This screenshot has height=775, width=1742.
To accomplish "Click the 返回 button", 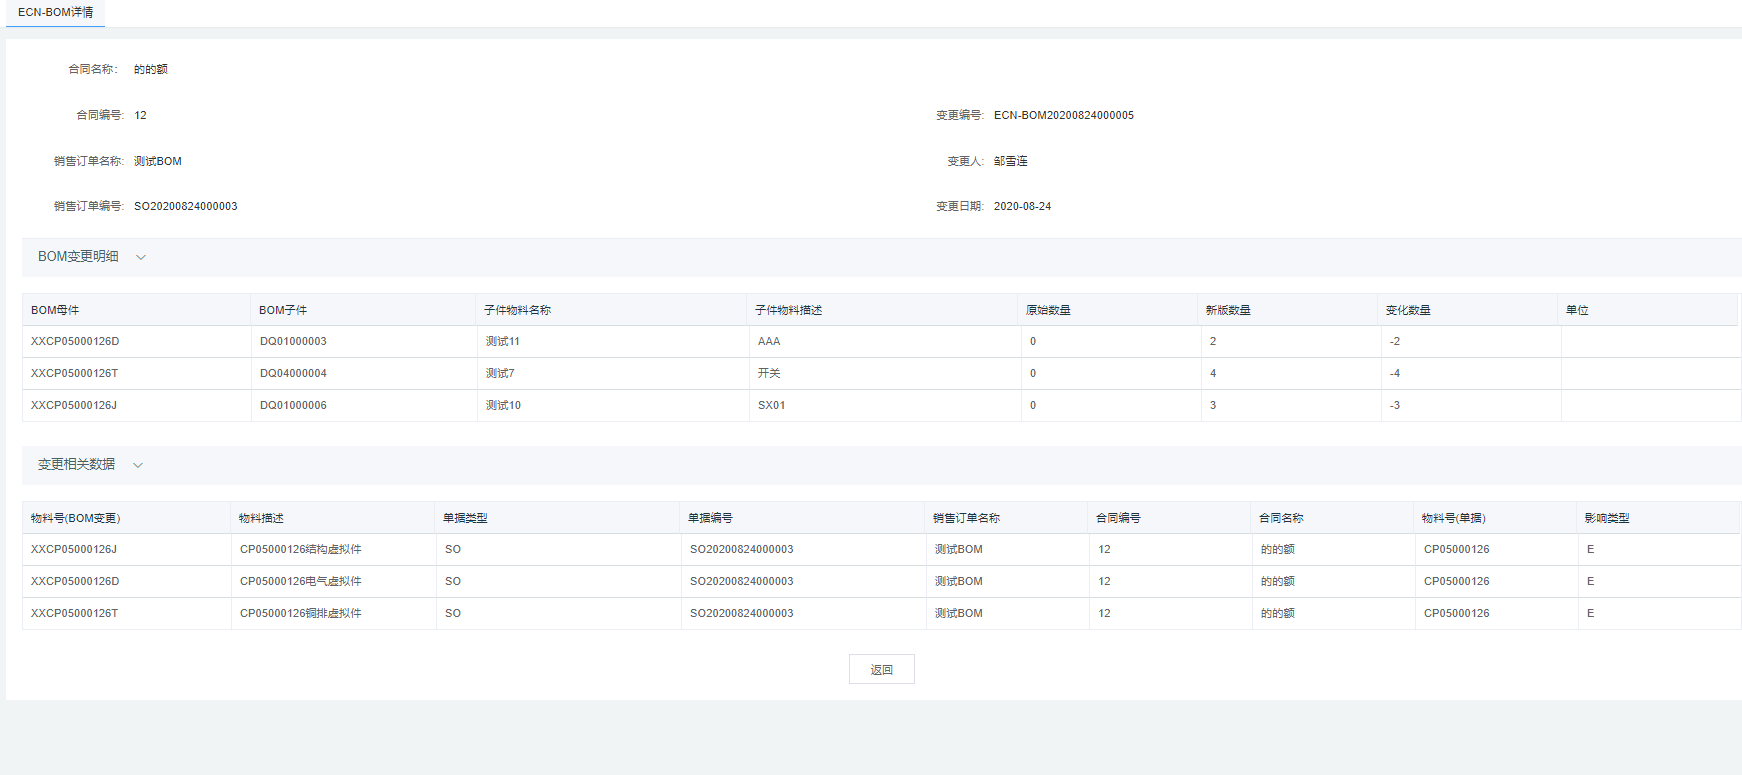I will click(881, 670).
